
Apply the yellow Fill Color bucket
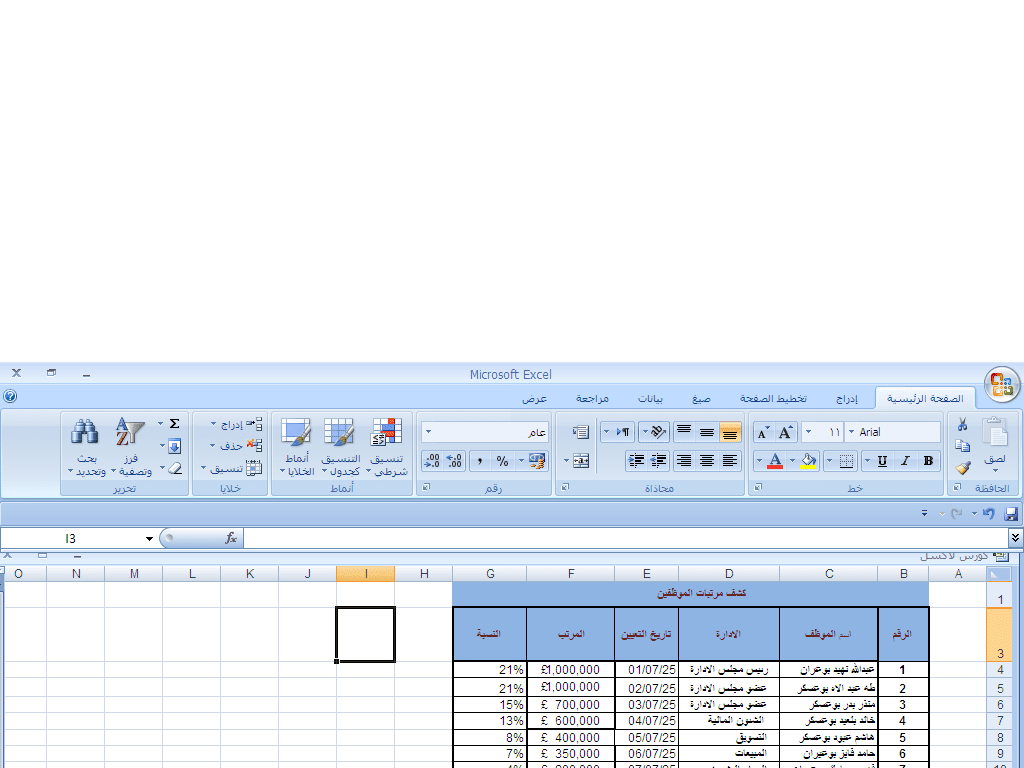click(x=808, y=461)
